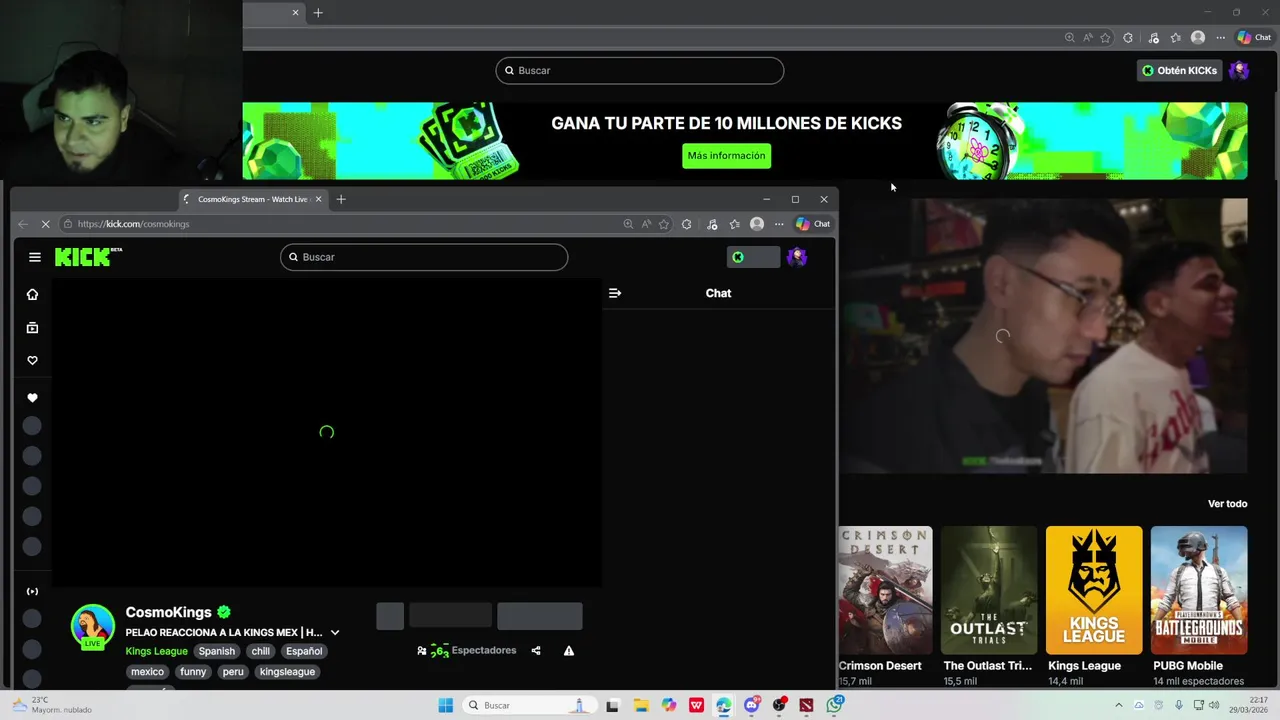Click the CosmoKings live avatar
The image size is (1280, 720).
click(92, 626)
